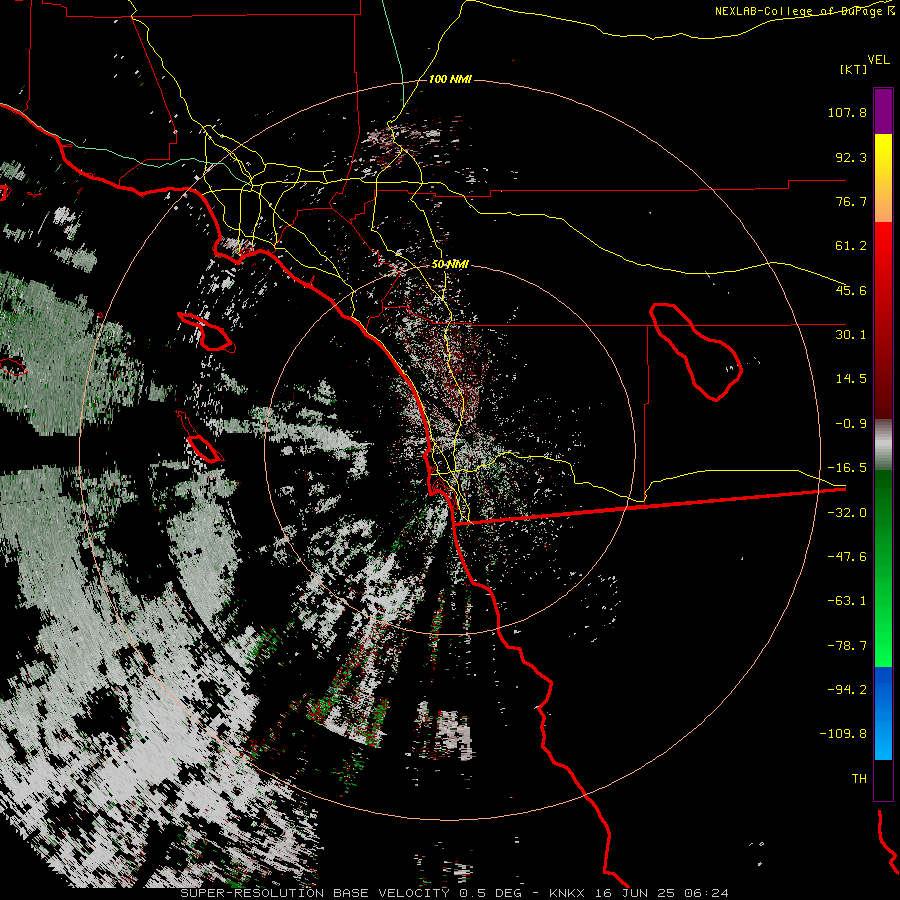
Task: Click the Santa Catalina Island outline
Action: (206, 332)
